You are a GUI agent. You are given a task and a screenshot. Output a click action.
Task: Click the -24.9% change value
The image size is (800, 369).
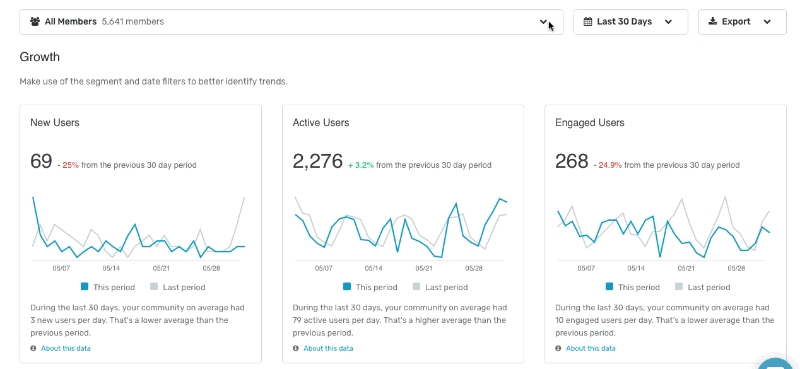pyautogui.click(x=608, y=165)
